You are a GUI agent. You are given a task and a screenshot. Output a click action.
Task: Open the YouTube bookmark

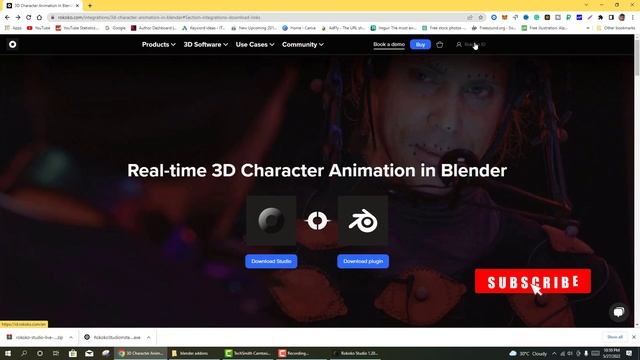click(x=38, y=28)
